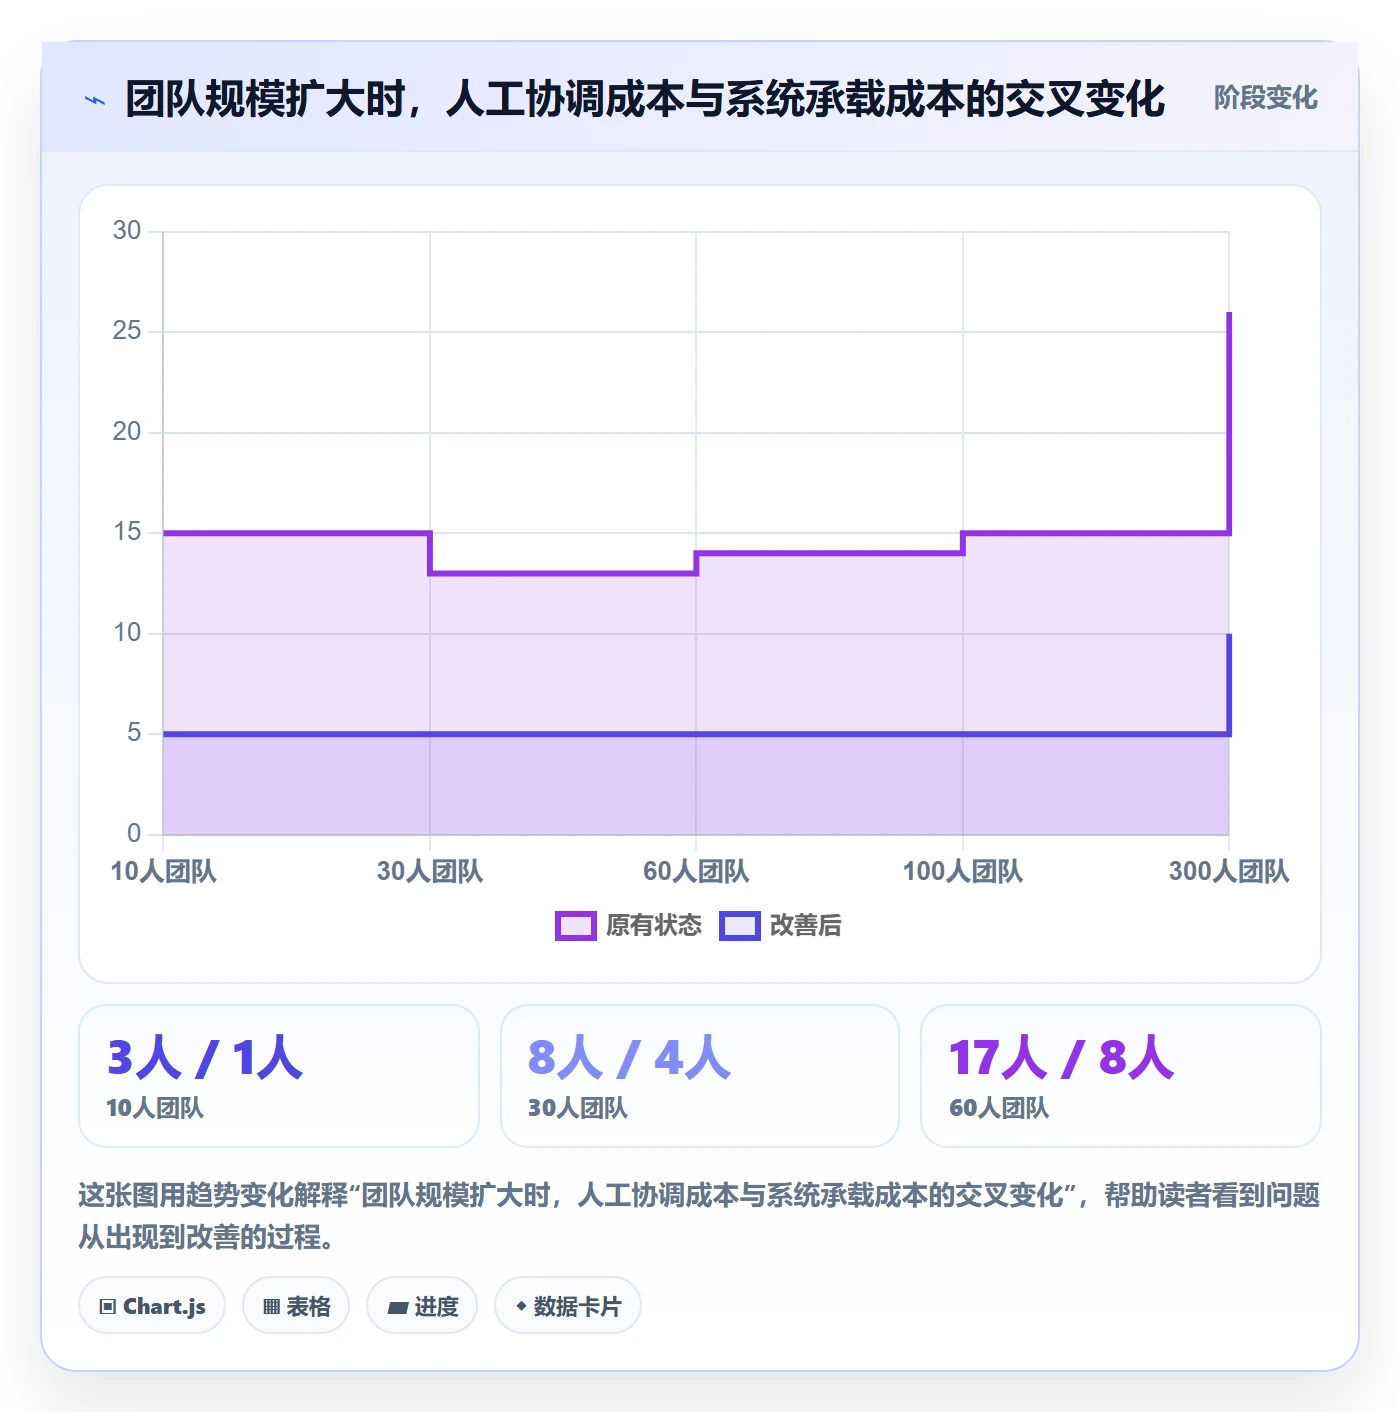Select the 进度 tag chip
This screenshot has height=1412, width=1400.
(422, 1306)
